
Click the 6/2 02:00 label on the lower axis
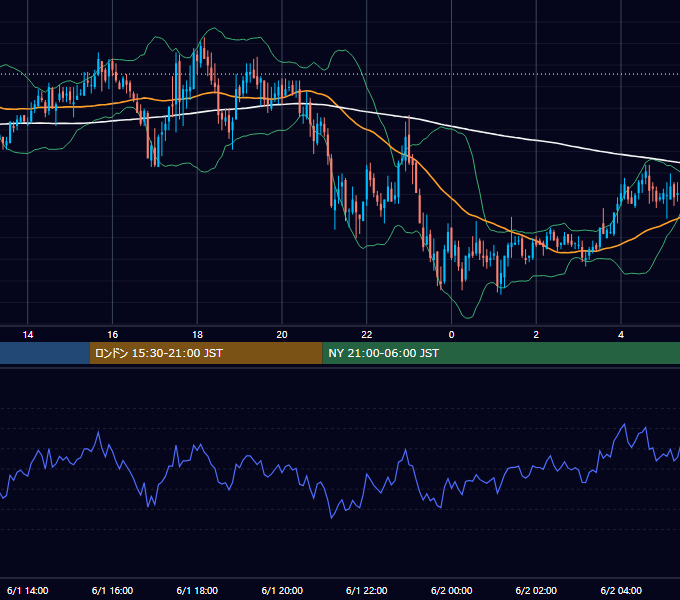(x=536, y=590)
